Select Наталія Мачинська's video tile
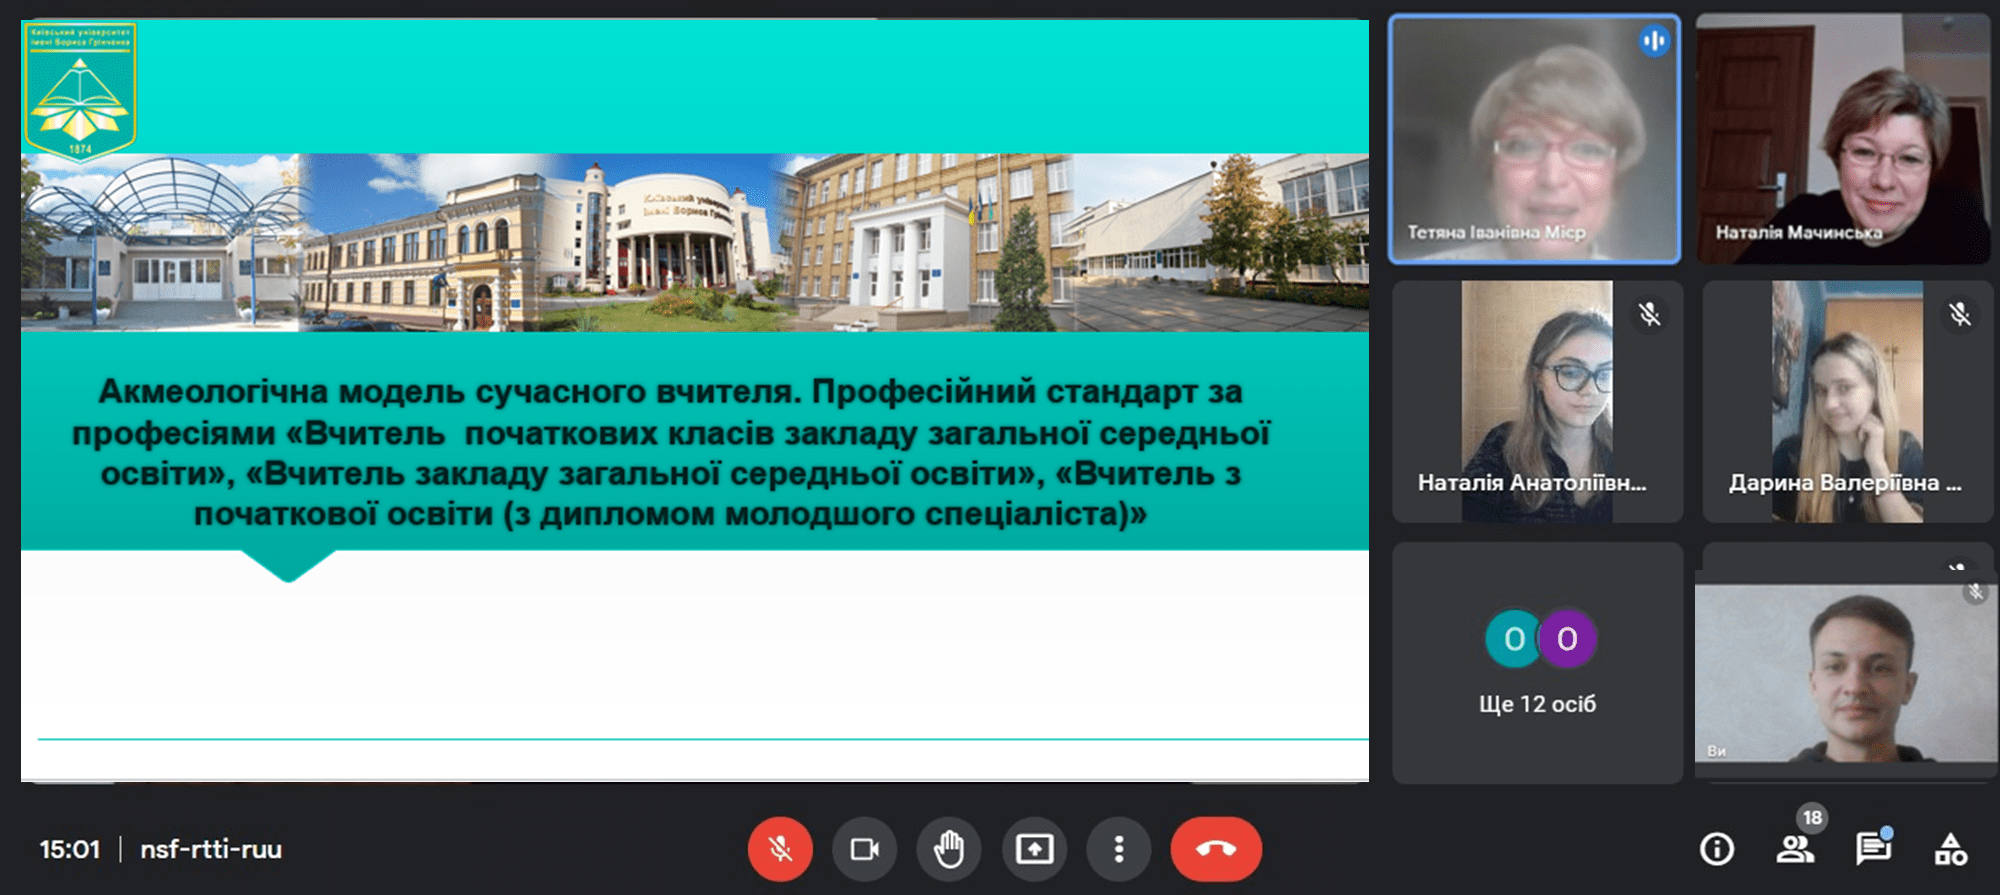Image resolution: width=2000 pixels, height=895 pixels. click(x=1842, y=140)
